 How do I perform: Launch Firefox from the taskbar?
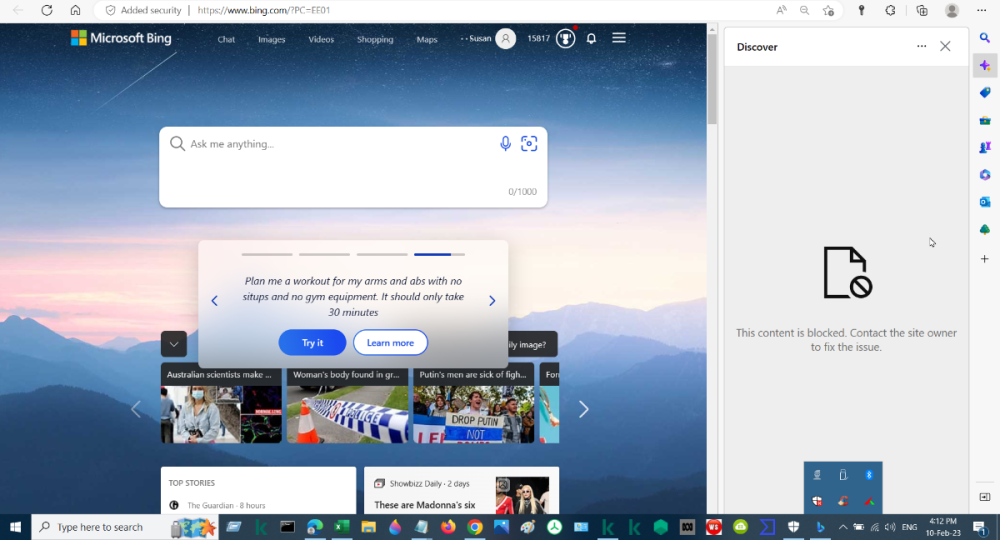pos(447,527)
